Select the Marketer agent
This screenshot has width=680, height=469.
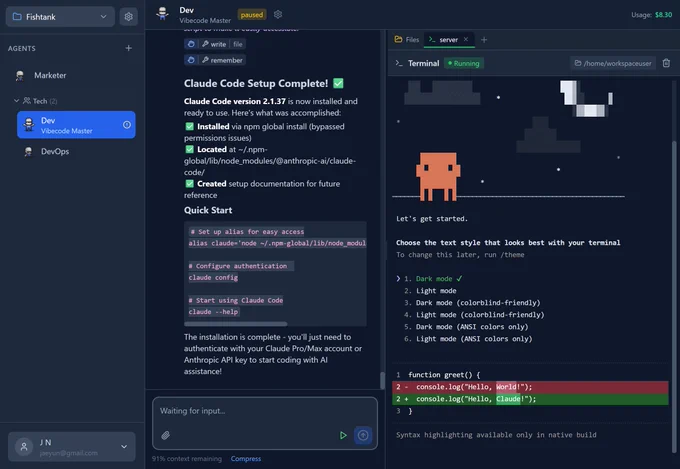[x=50, y=75]
